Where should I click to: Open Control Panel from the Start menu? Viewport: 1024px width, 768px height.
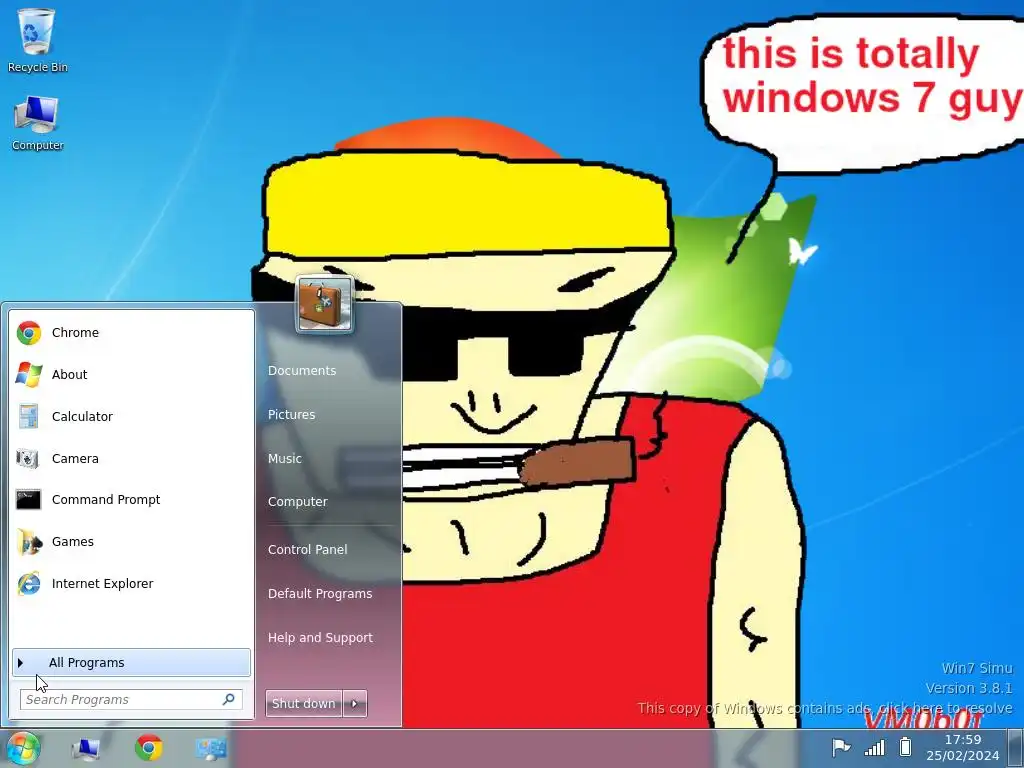[x=308, y=550]
